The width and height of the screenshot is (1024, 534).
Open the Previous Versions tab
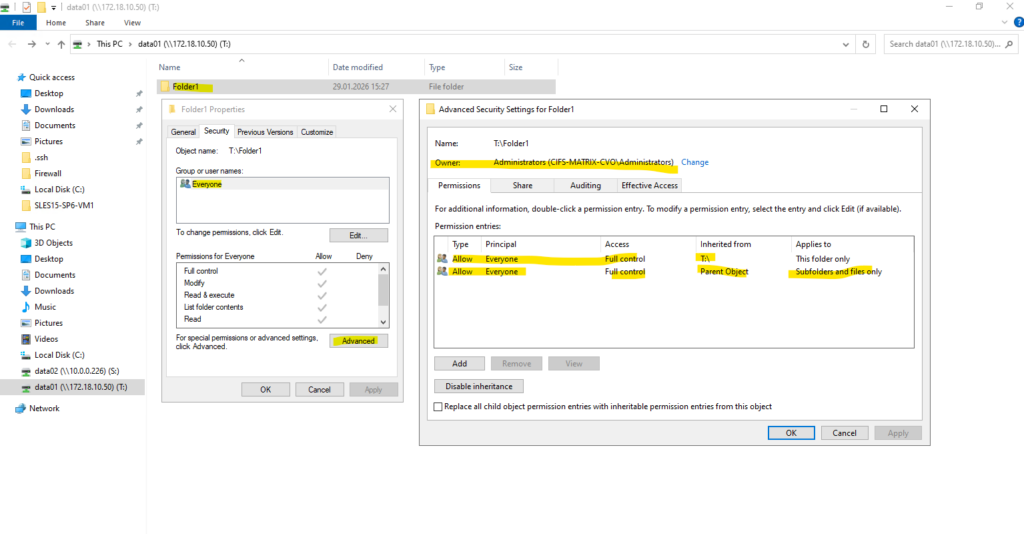(265, 132)
